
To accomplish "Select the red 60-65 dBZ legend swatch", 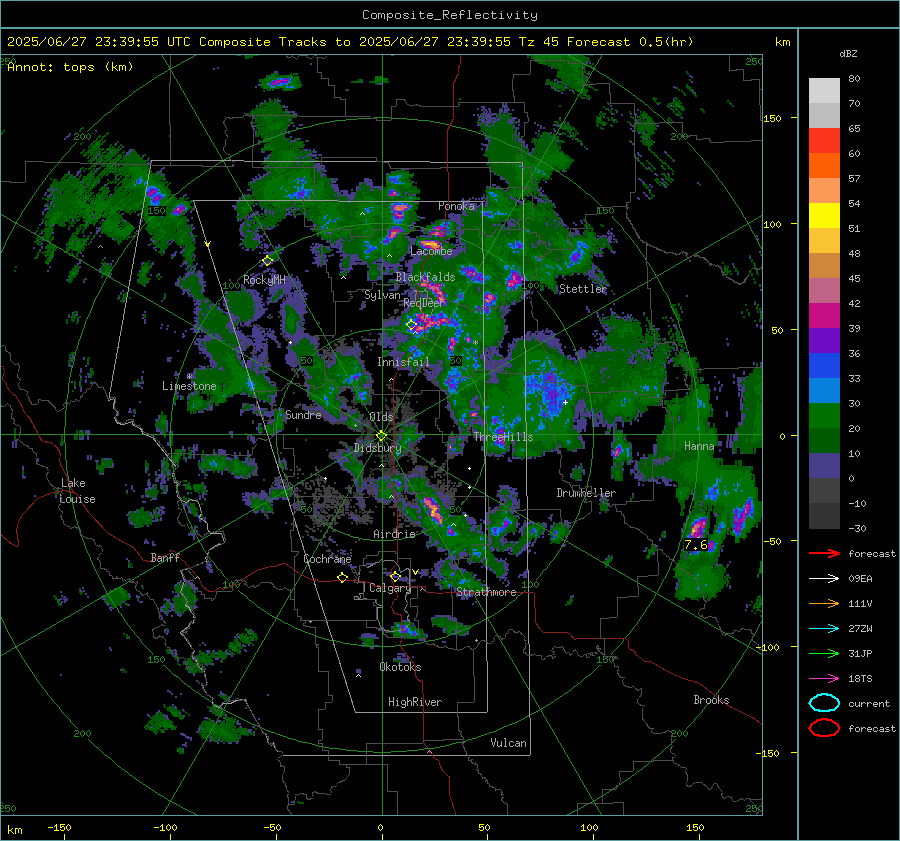I will point(824,141).
